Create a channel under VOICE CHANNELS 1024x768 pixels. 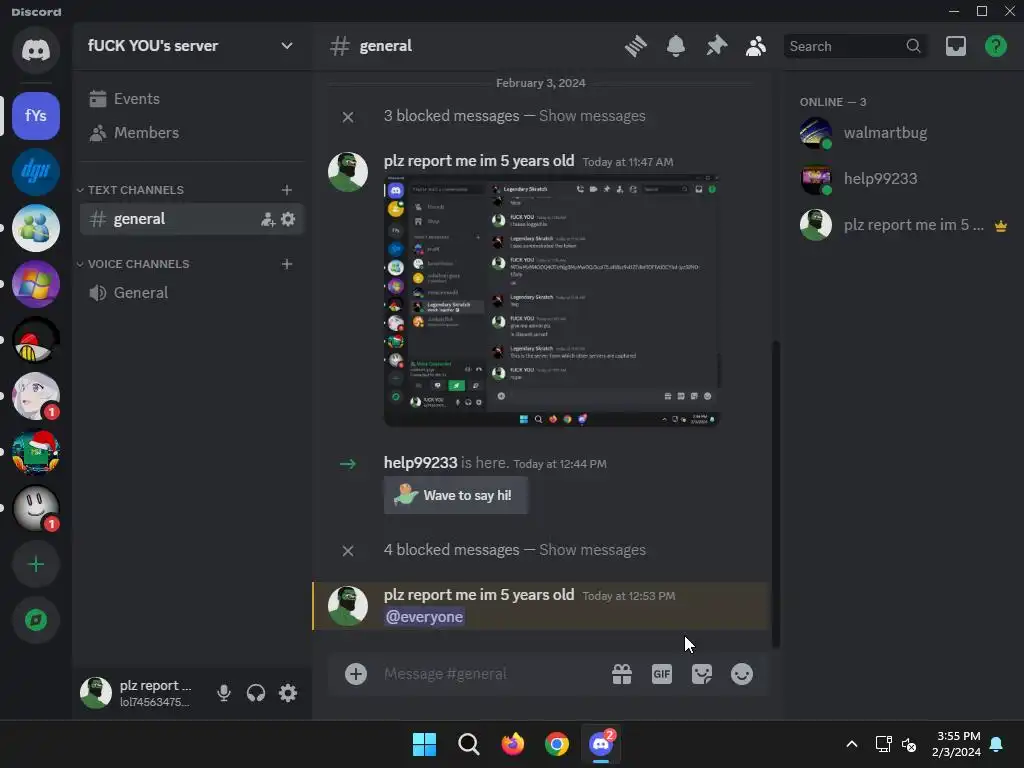[287, 264]
